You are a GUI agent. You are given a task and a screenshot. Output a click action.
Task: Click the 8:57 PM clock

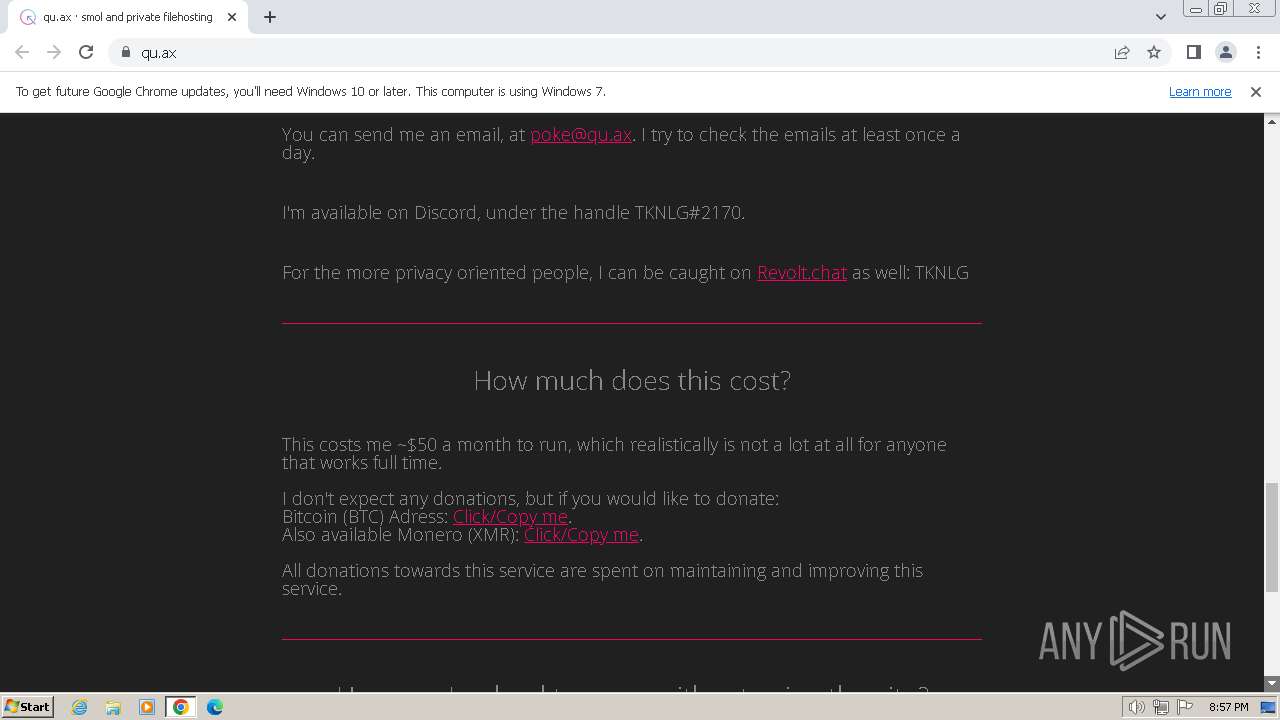[1228, 707]
